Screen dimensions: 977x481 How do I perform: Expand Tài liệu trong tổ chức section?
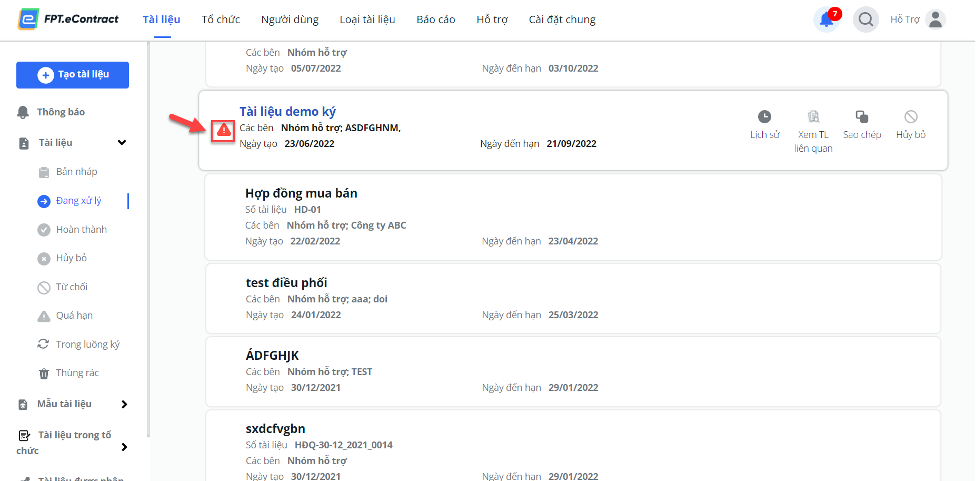tap(124, 447)
